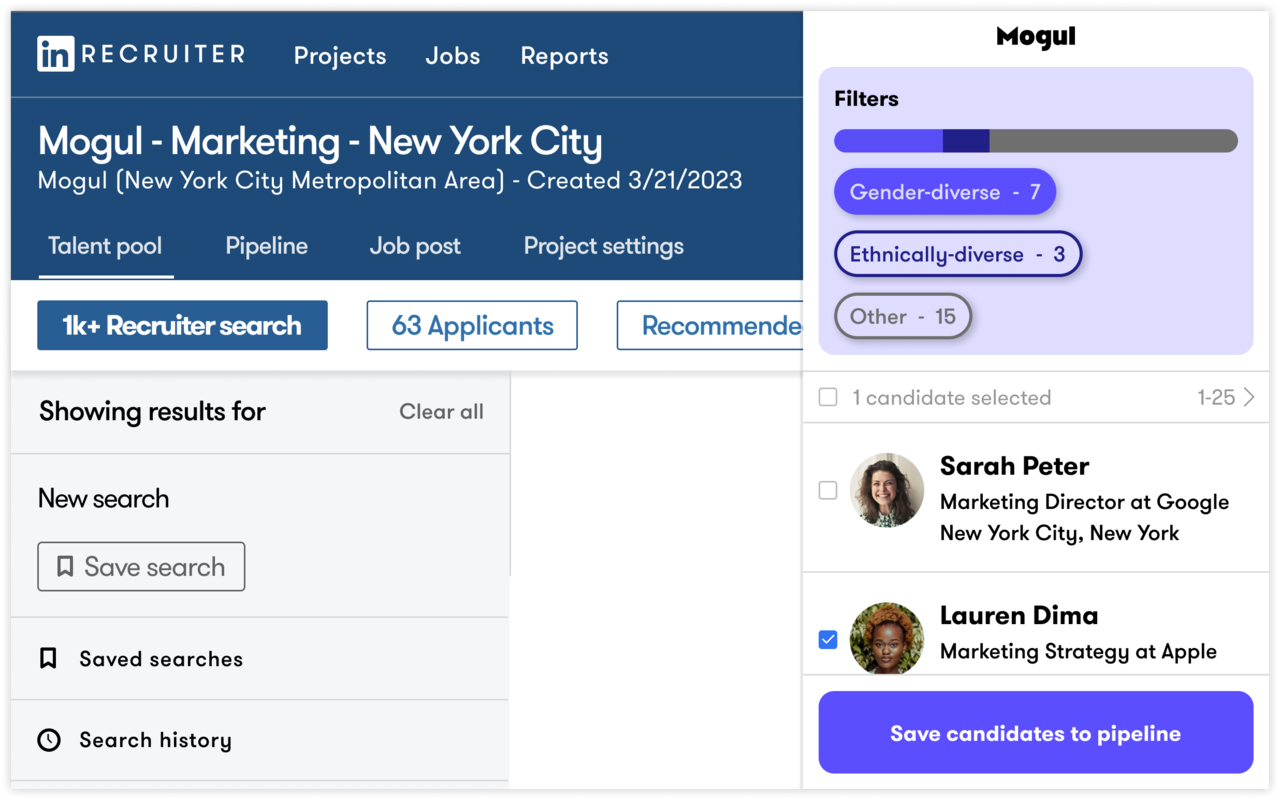Toggle the select-all candidates checkbox
Screen dimensions: 1280x800
pos(828,397)
